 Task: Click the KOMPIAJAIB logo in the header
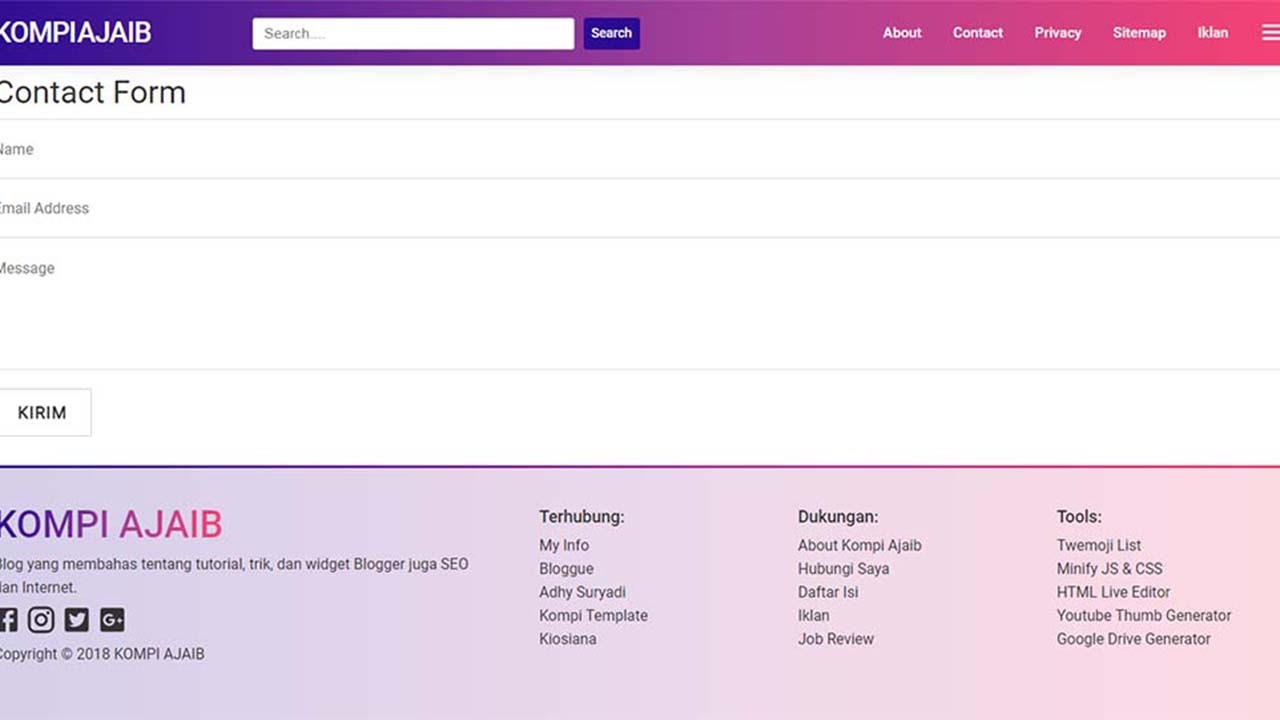tap(75, 32)
